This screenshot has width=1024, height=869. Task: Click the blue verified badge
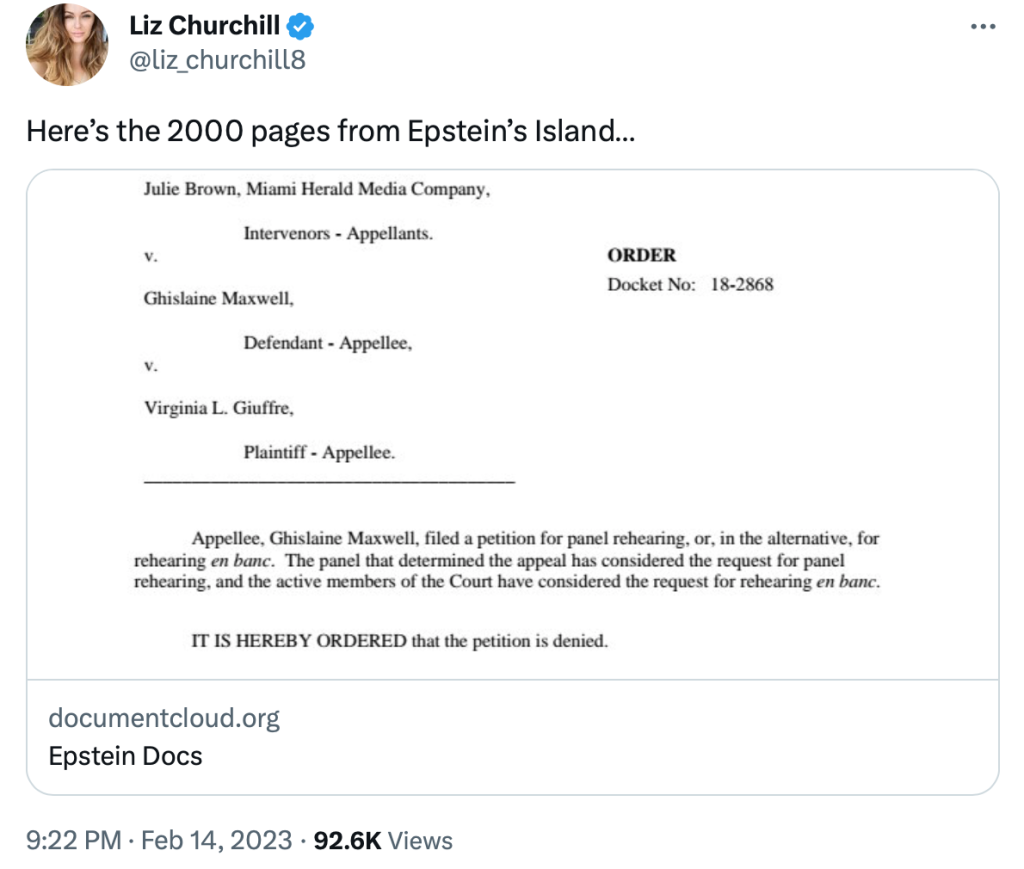tap(300, 26)
